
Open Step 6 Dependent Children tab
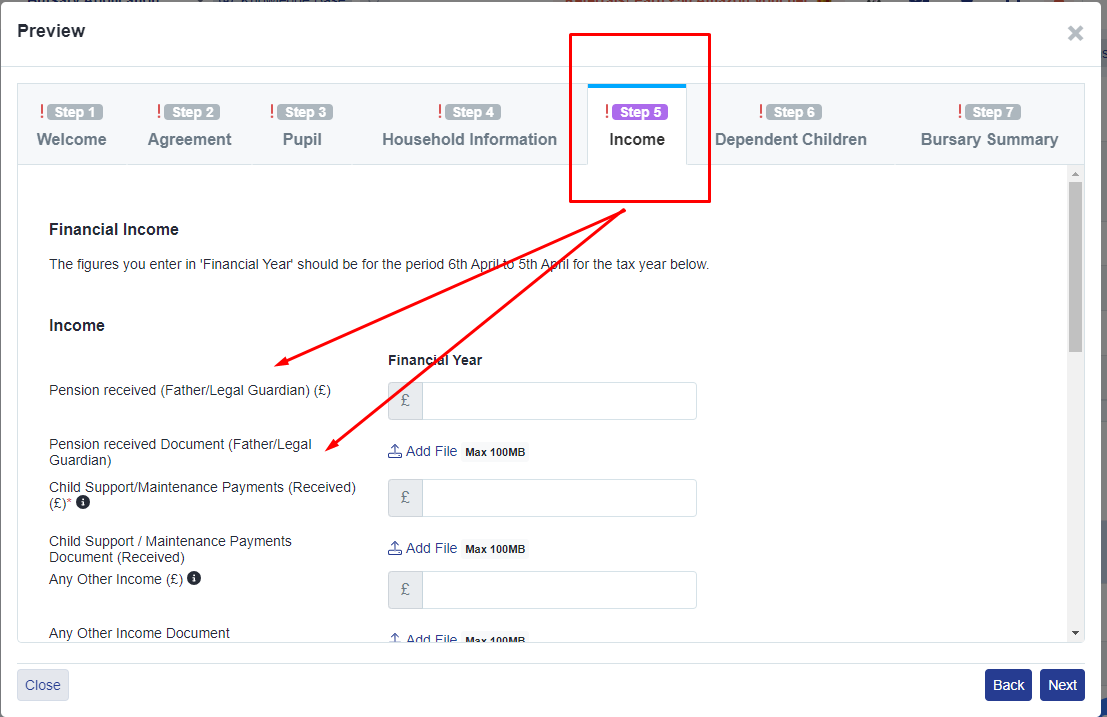791,126
